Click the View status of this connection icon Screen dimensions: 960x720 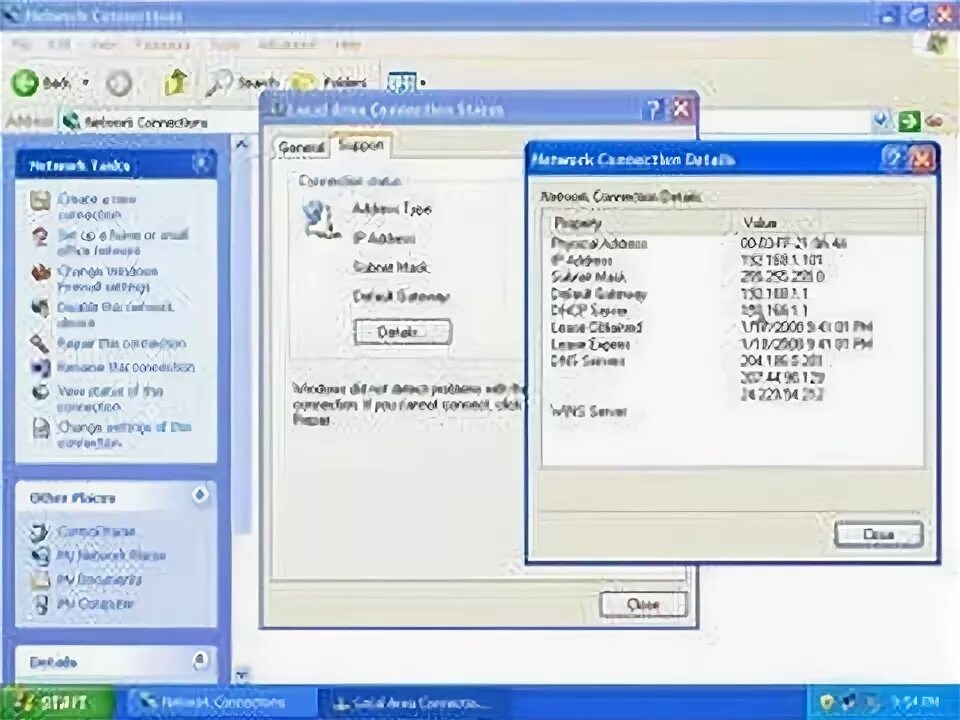click(40, 392)
